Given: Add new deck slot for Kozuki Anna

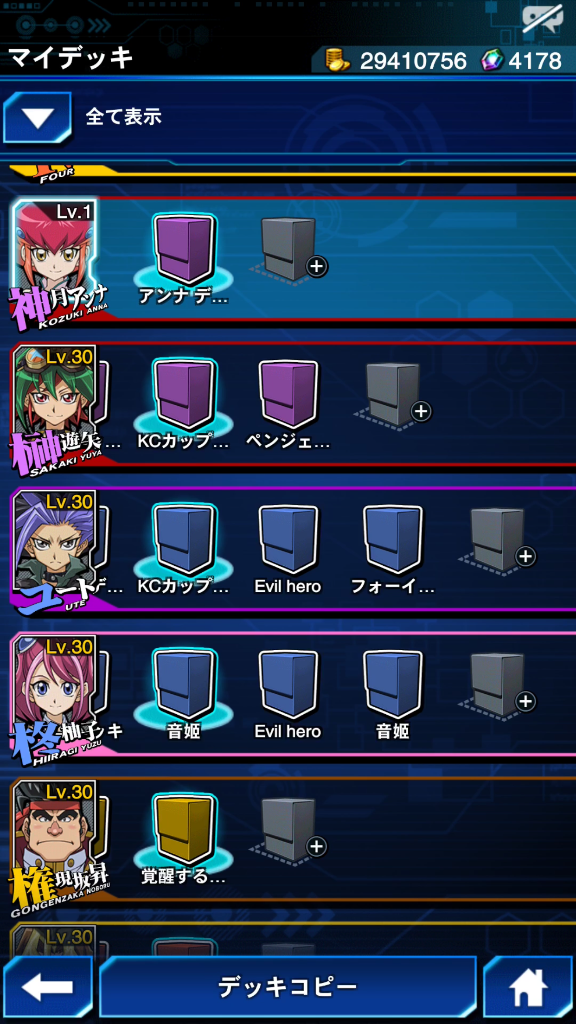Looking at the screenshot, I should click(x=289, y=249).
